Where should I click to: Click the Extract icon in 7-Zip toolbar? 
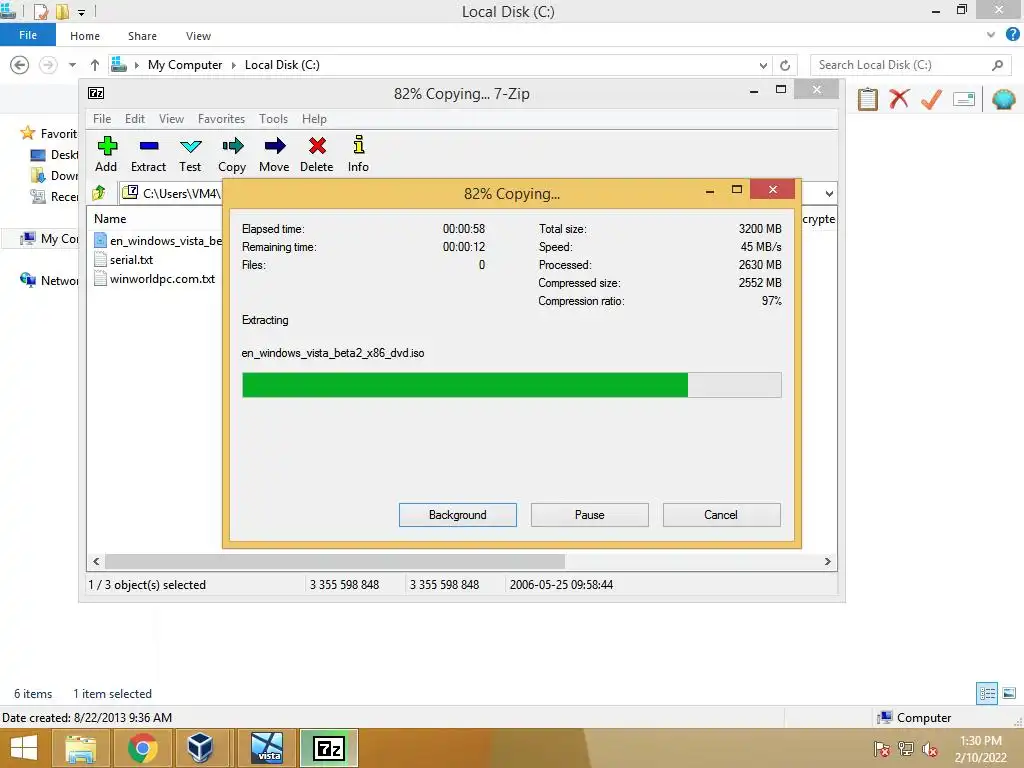[x=148, y=146]
